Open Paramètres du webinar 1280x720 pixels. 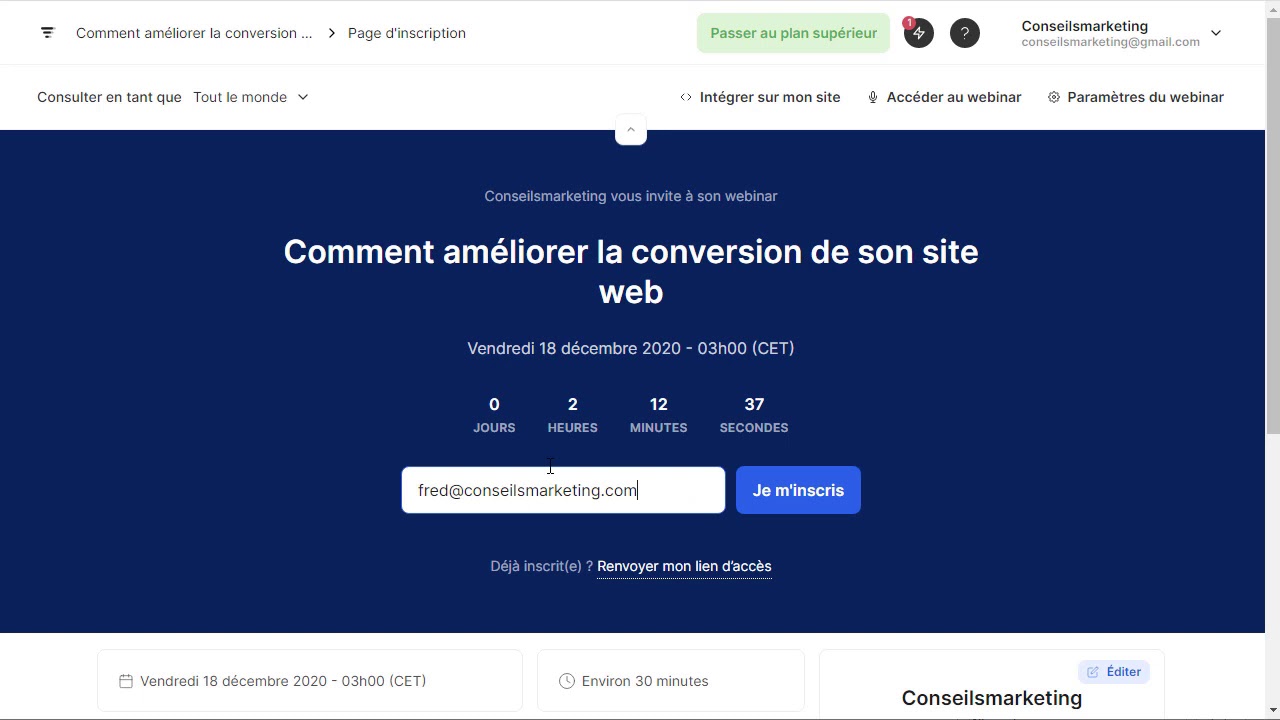click(x=1136, y=97)
